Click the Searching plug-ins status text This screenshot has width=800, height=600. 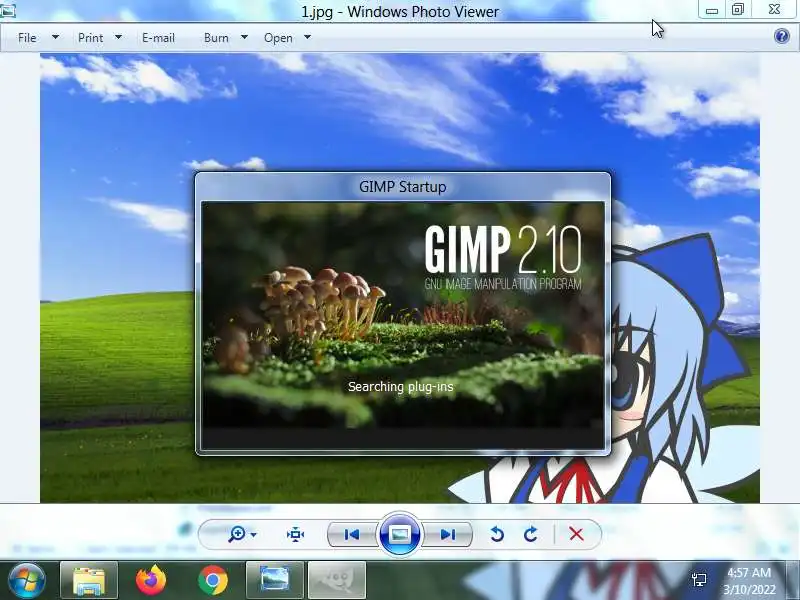coord(401,387)
